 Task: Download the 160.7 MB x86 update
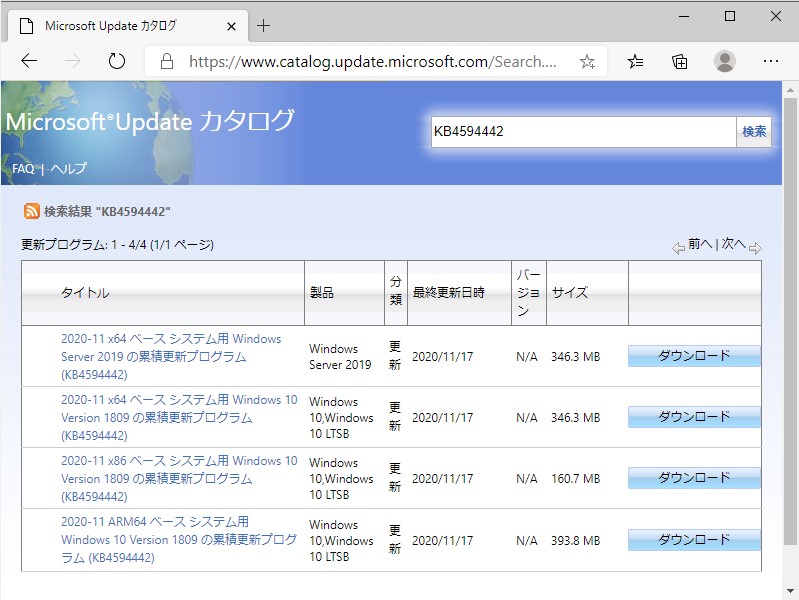pos(694,478)
